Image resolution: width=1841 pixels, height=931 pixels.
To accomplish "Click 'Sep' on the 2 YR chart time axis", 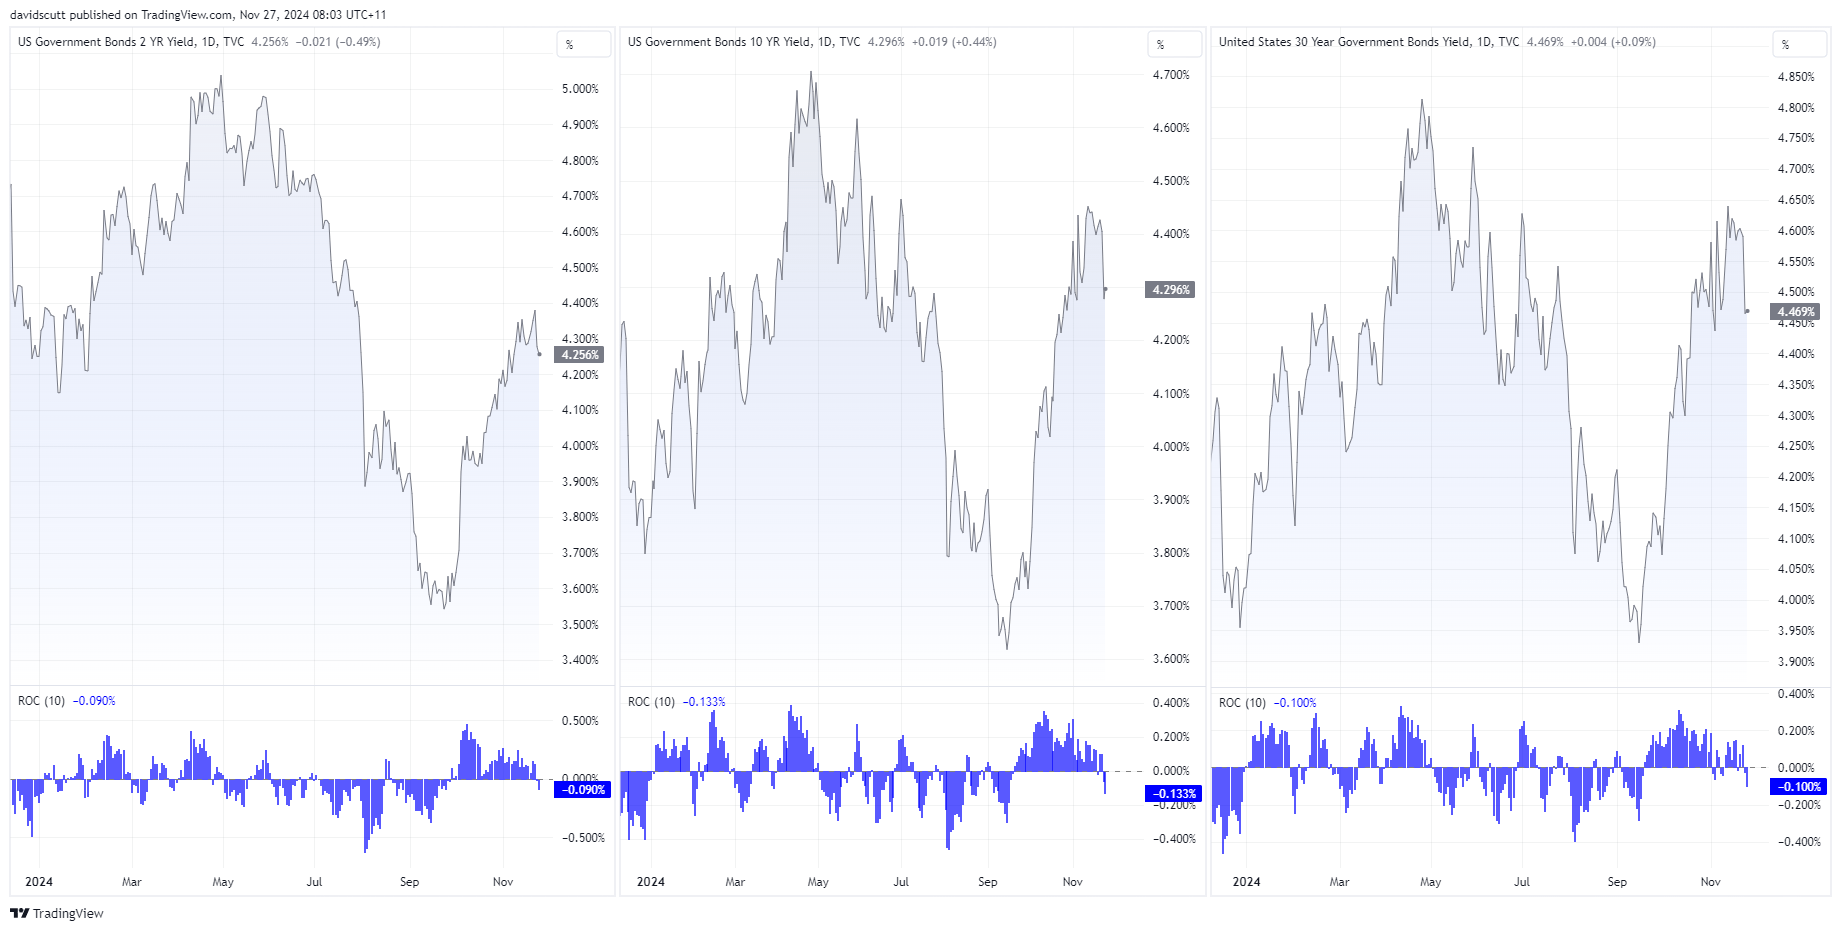I will (409, 882).
